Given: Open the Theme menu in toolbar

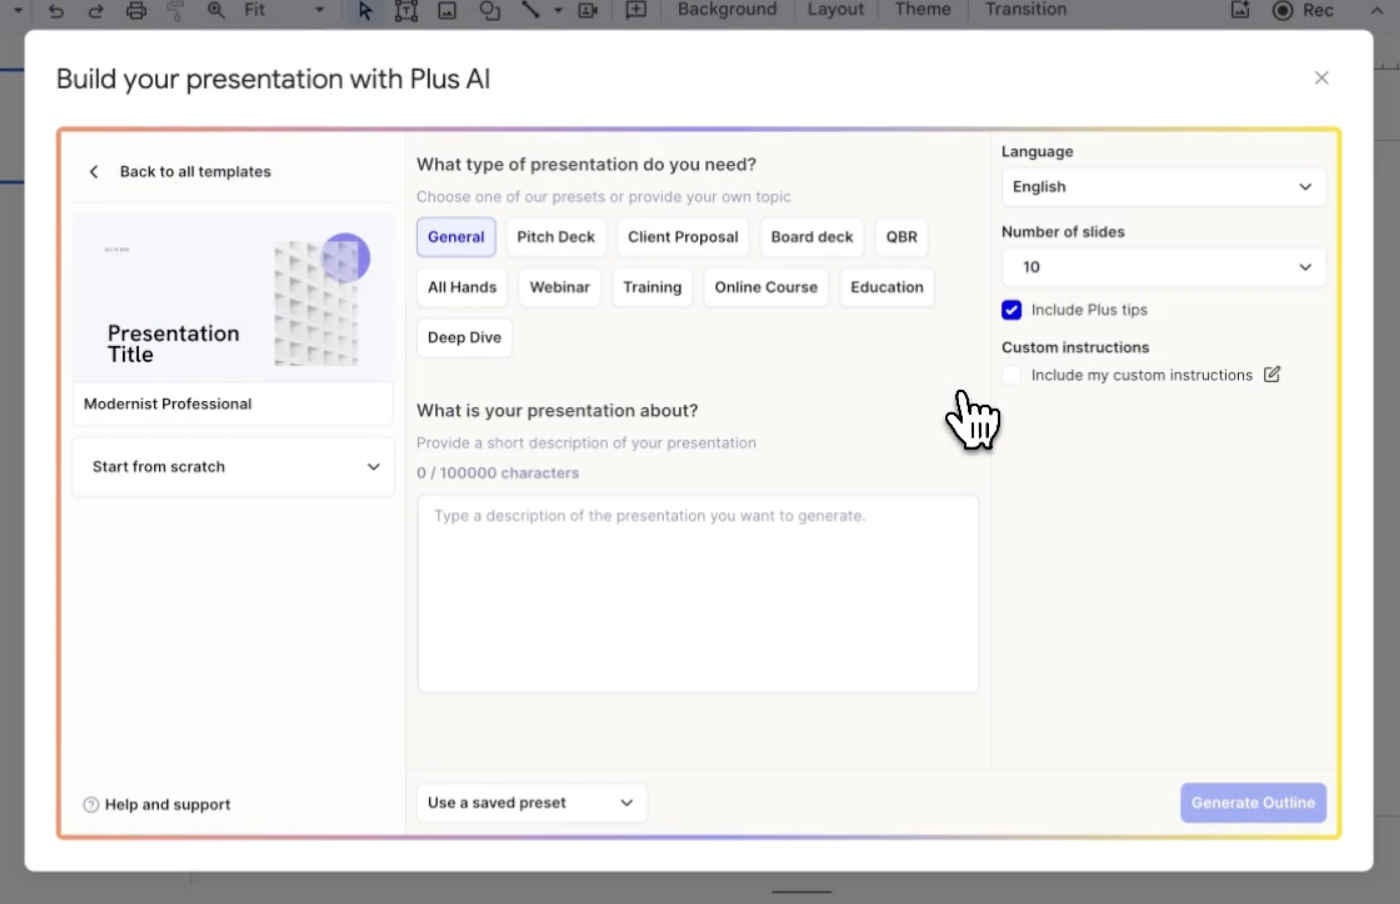Looking at the screenshot, I should pos(922,10).
